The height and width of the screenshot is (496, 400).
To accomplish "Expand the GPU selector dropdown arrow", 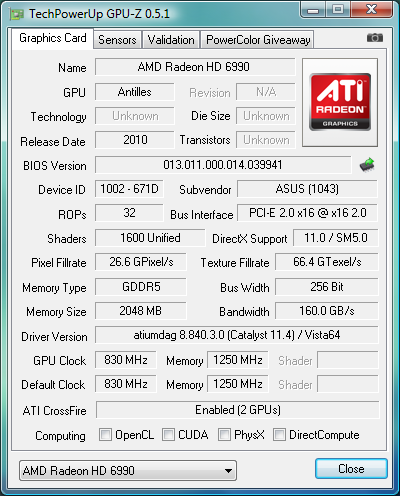I will coord(228,471).
